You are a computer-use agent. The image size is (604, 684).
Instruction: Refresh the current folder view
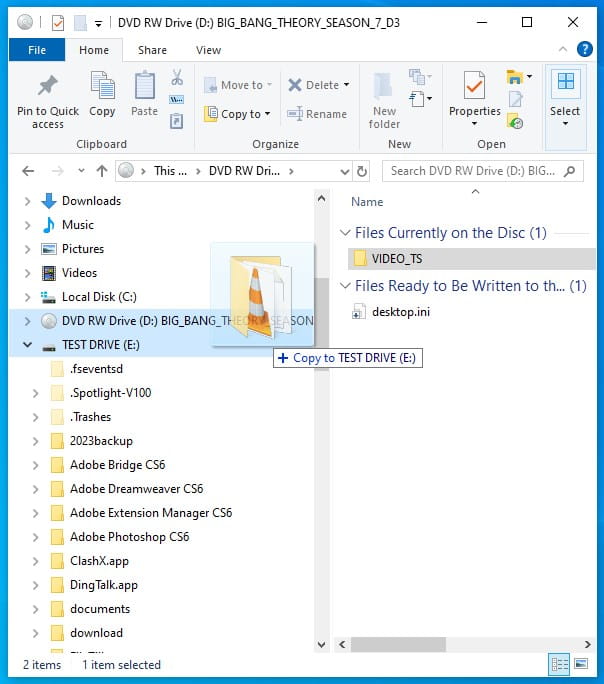362,171
